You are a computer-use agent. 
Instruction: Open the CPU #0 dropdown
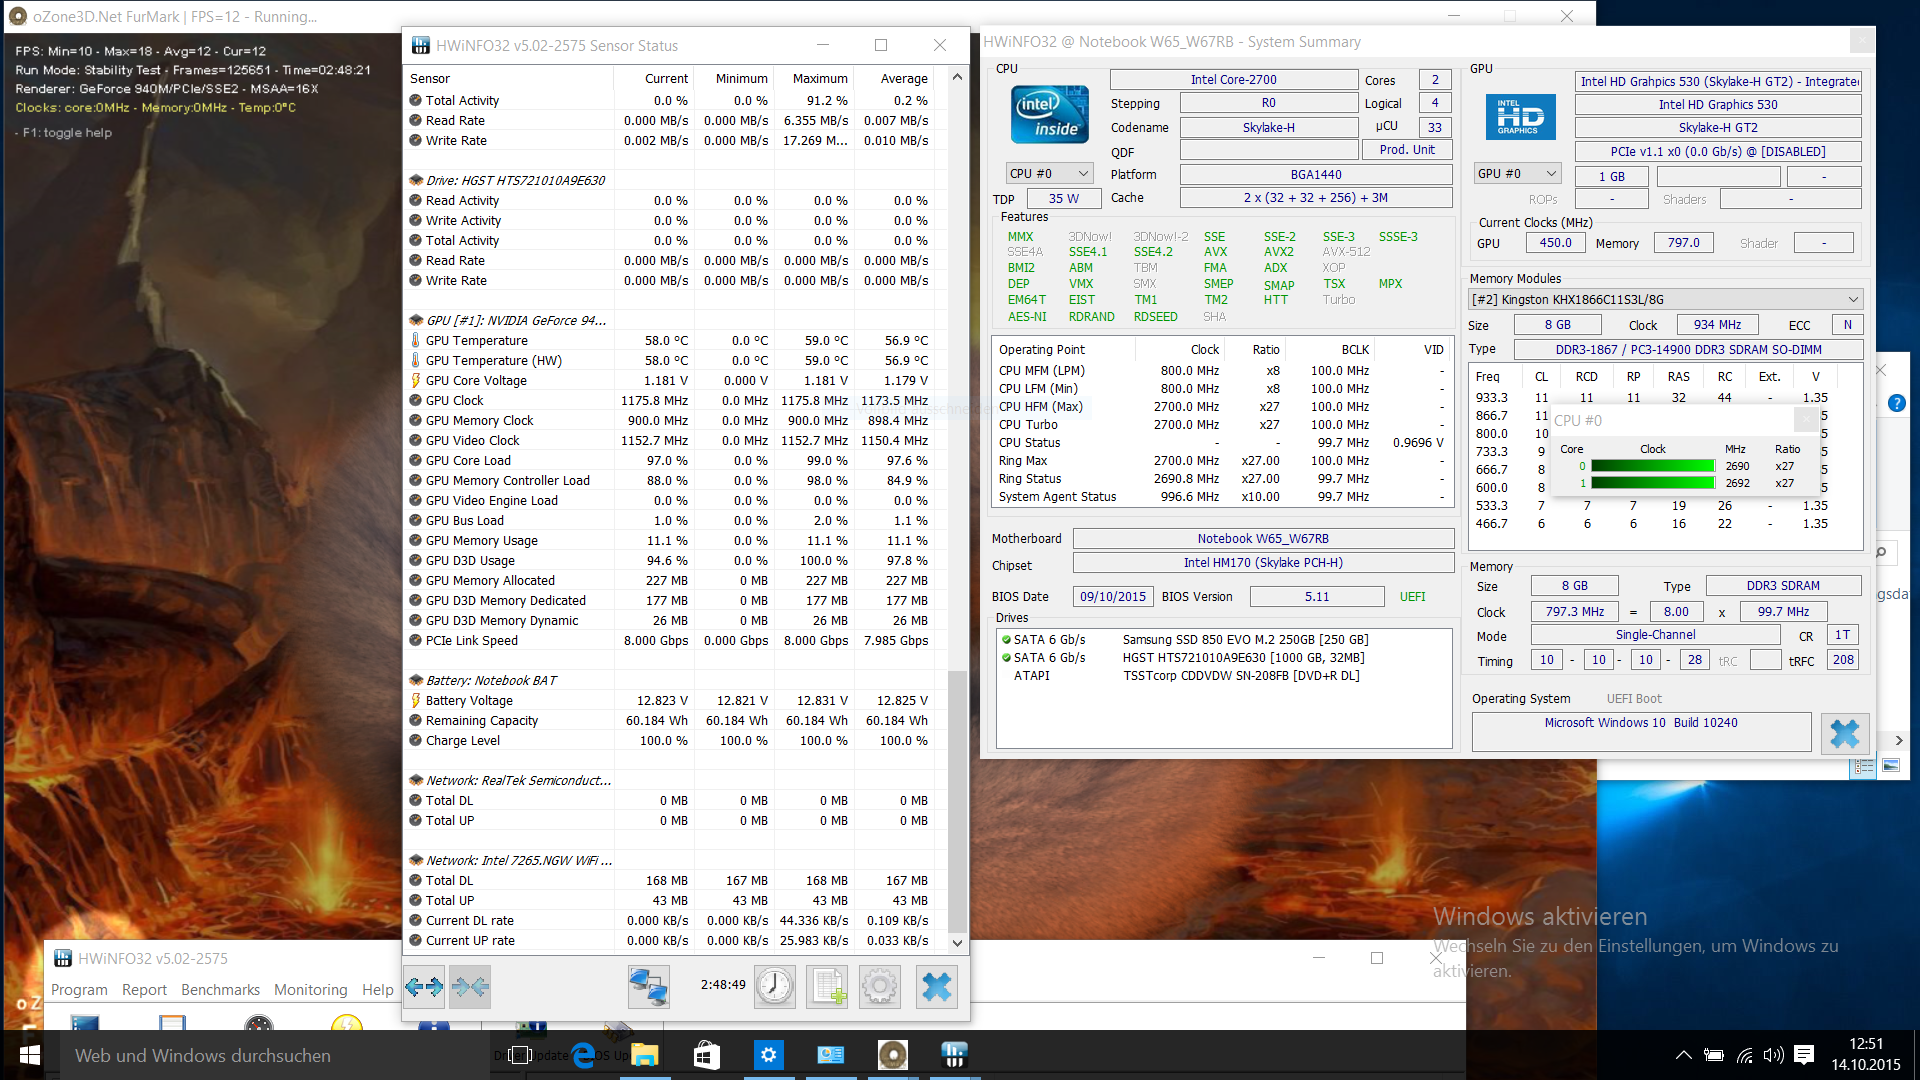(1048, 174)
